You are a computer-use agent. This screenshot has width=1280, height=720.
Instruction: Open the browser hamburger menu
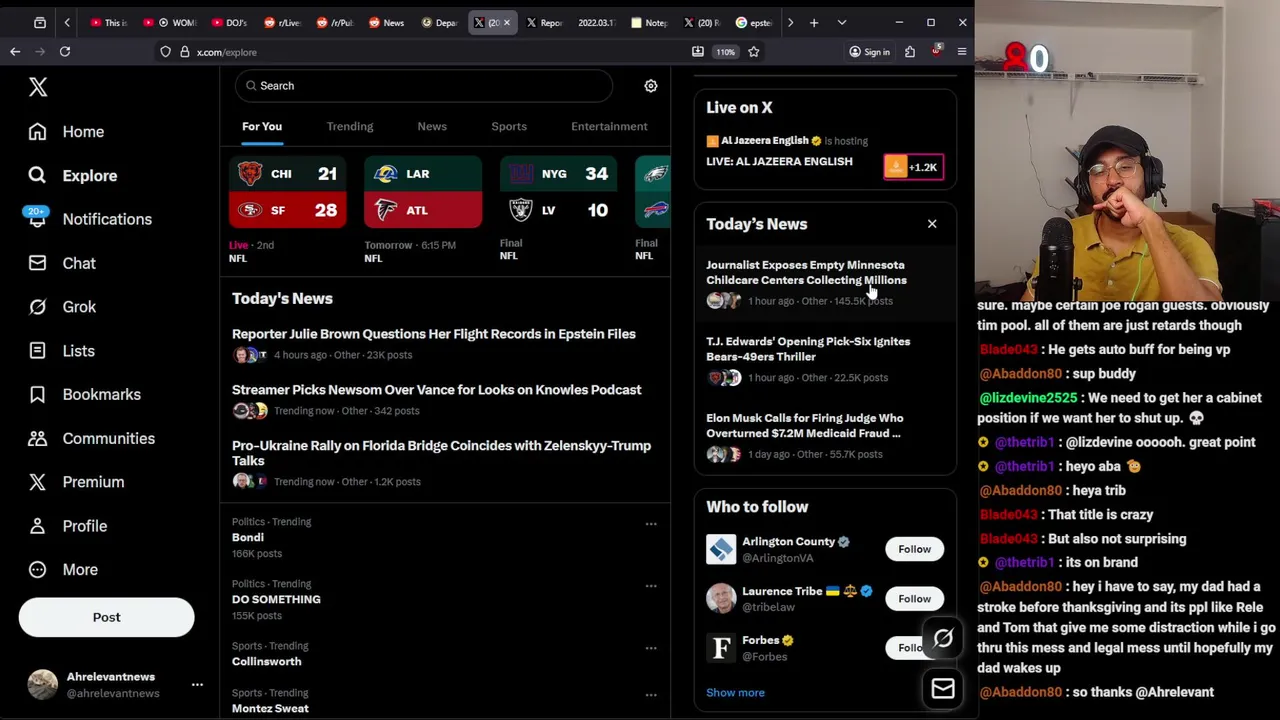click(x=962, y=52)
